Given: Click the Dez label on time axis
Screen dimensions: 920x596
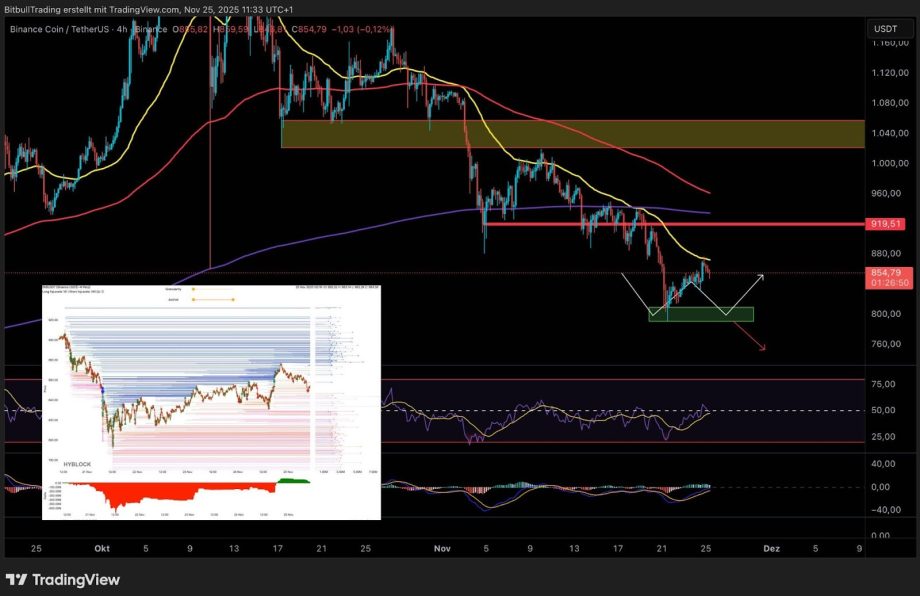Looking at the screenshot, I should pyautogui.click(x=771, y=549).
